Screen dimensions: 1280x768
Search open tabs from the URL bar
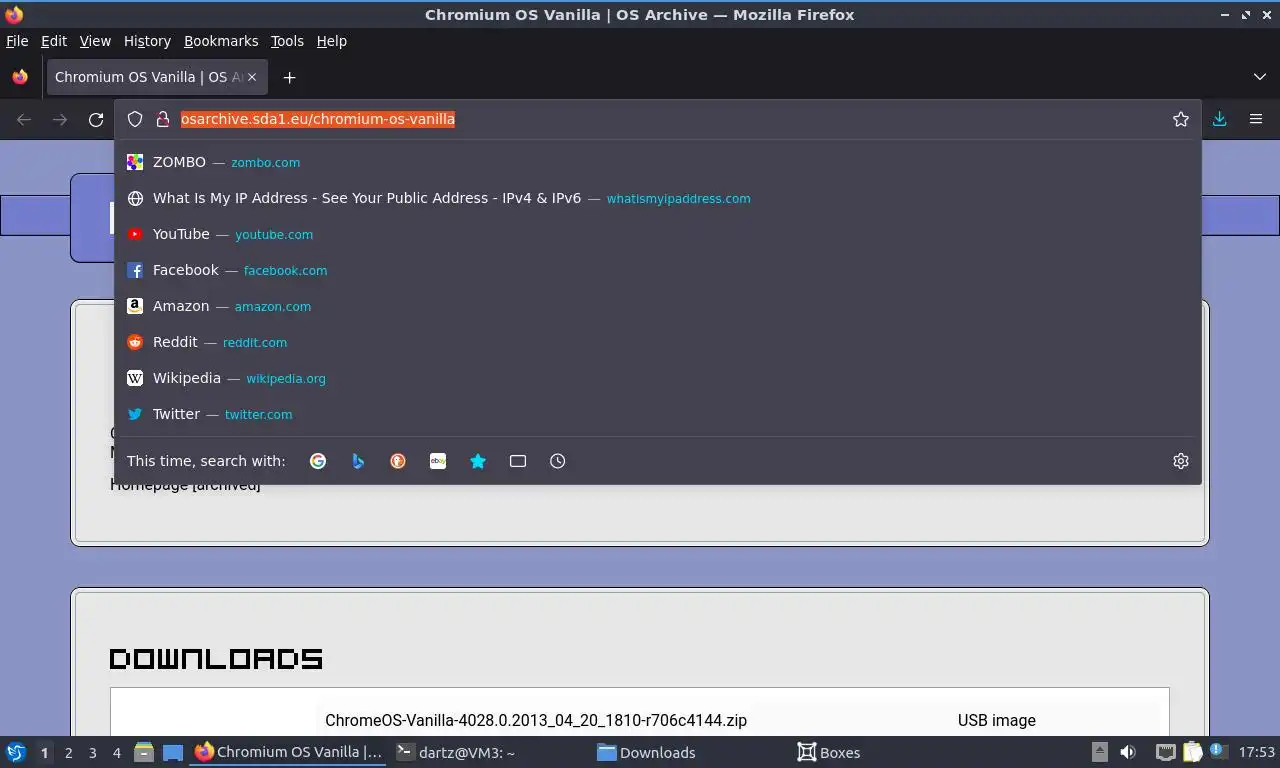[518, 461]
